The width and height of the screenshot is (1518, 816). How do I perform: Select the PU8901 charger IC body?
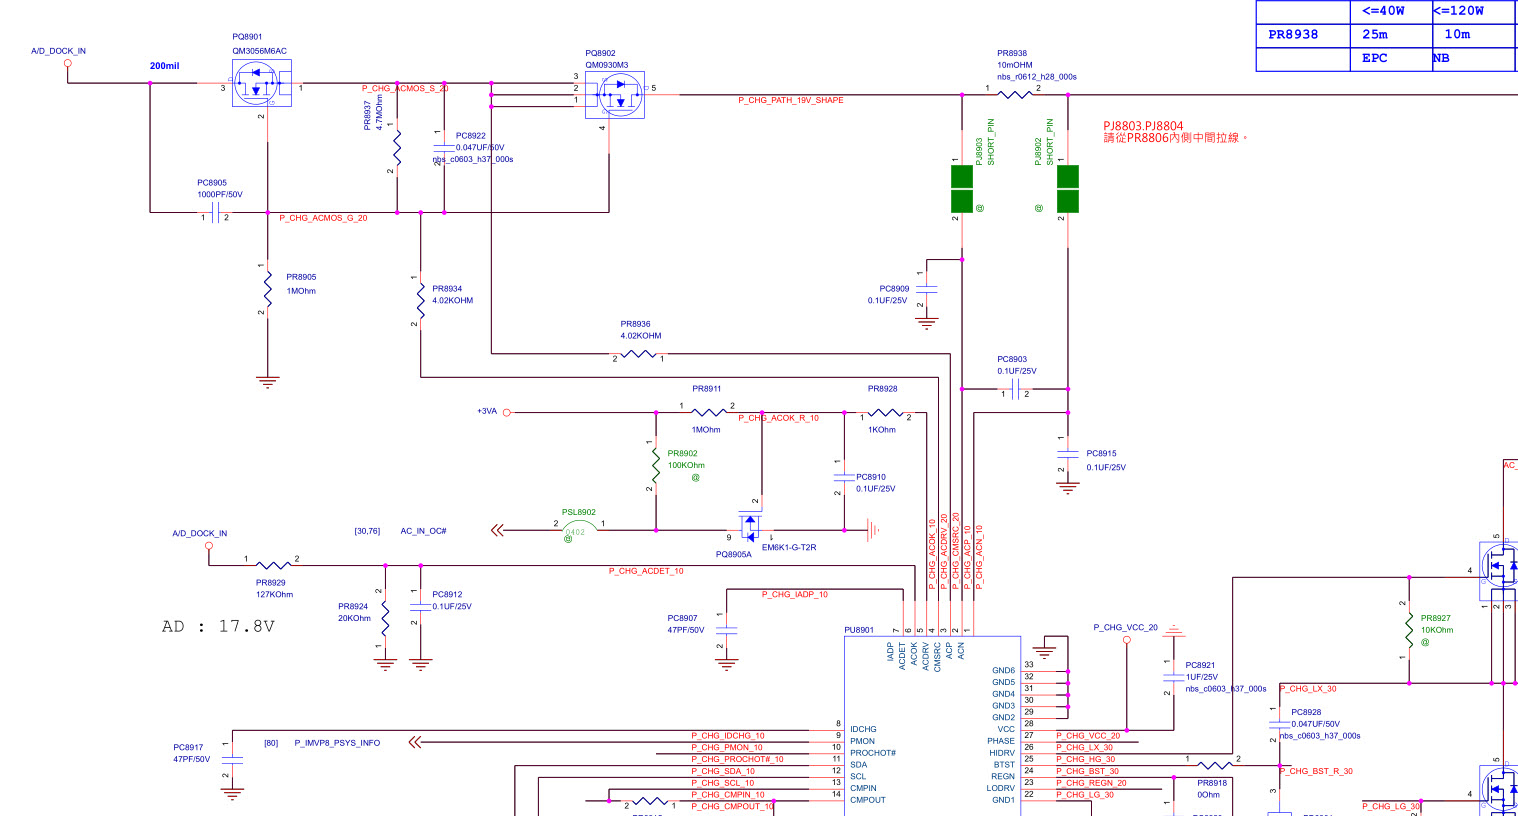[x=932, y=725]
